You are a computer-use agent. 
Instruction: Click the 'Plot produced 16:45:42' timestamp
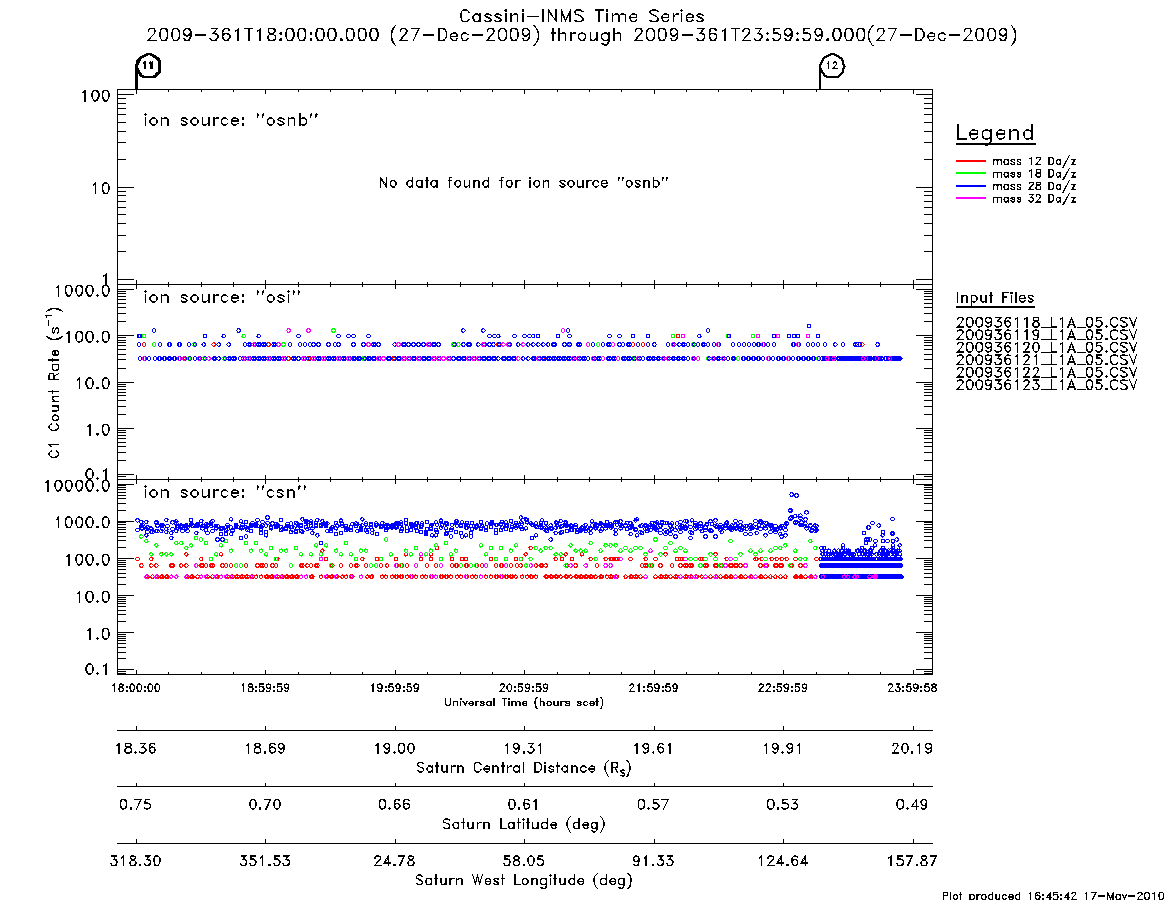tap(1053, 895)
